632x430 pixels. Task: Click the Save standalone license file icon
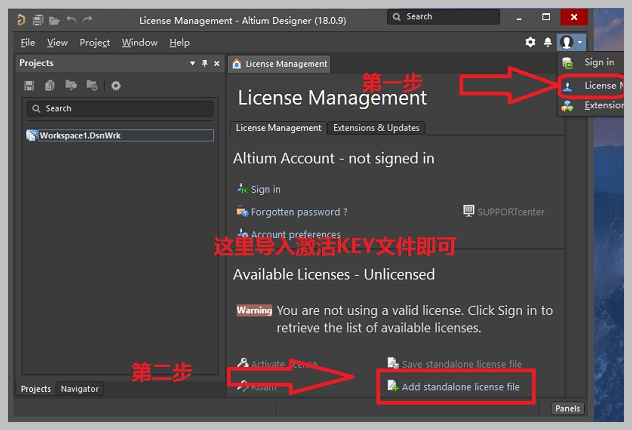(393, 363)
